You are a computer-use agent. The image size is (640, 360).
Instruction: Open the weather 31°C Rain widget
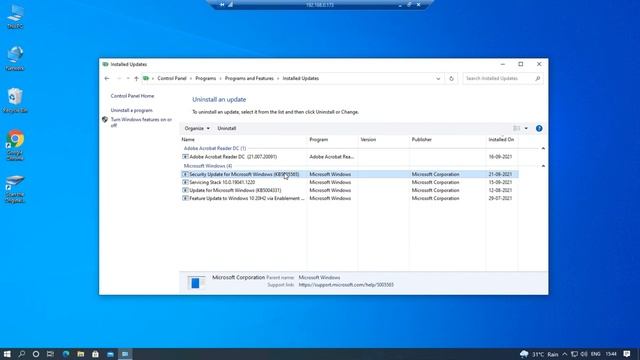point(539,354)
